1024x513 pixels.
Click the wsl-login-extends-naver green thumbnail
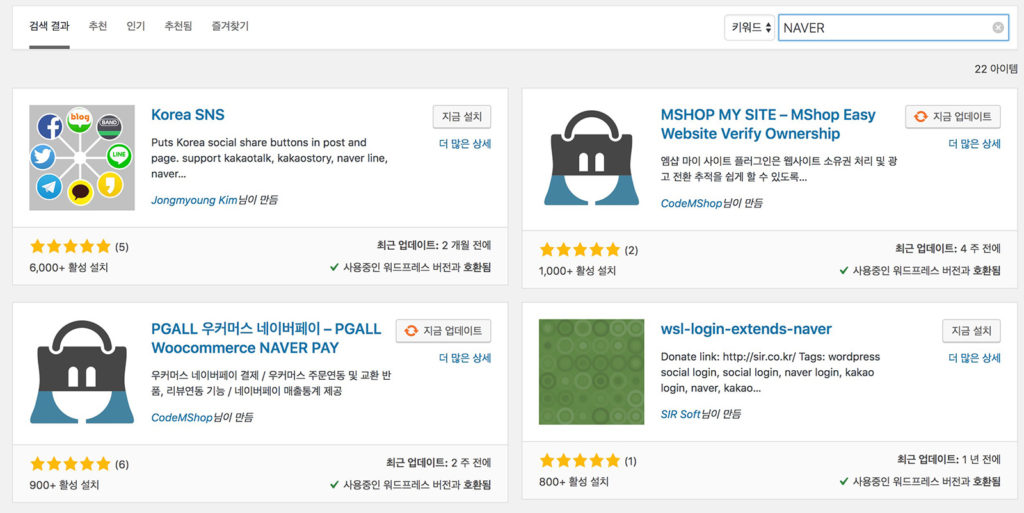click(591, 372)
